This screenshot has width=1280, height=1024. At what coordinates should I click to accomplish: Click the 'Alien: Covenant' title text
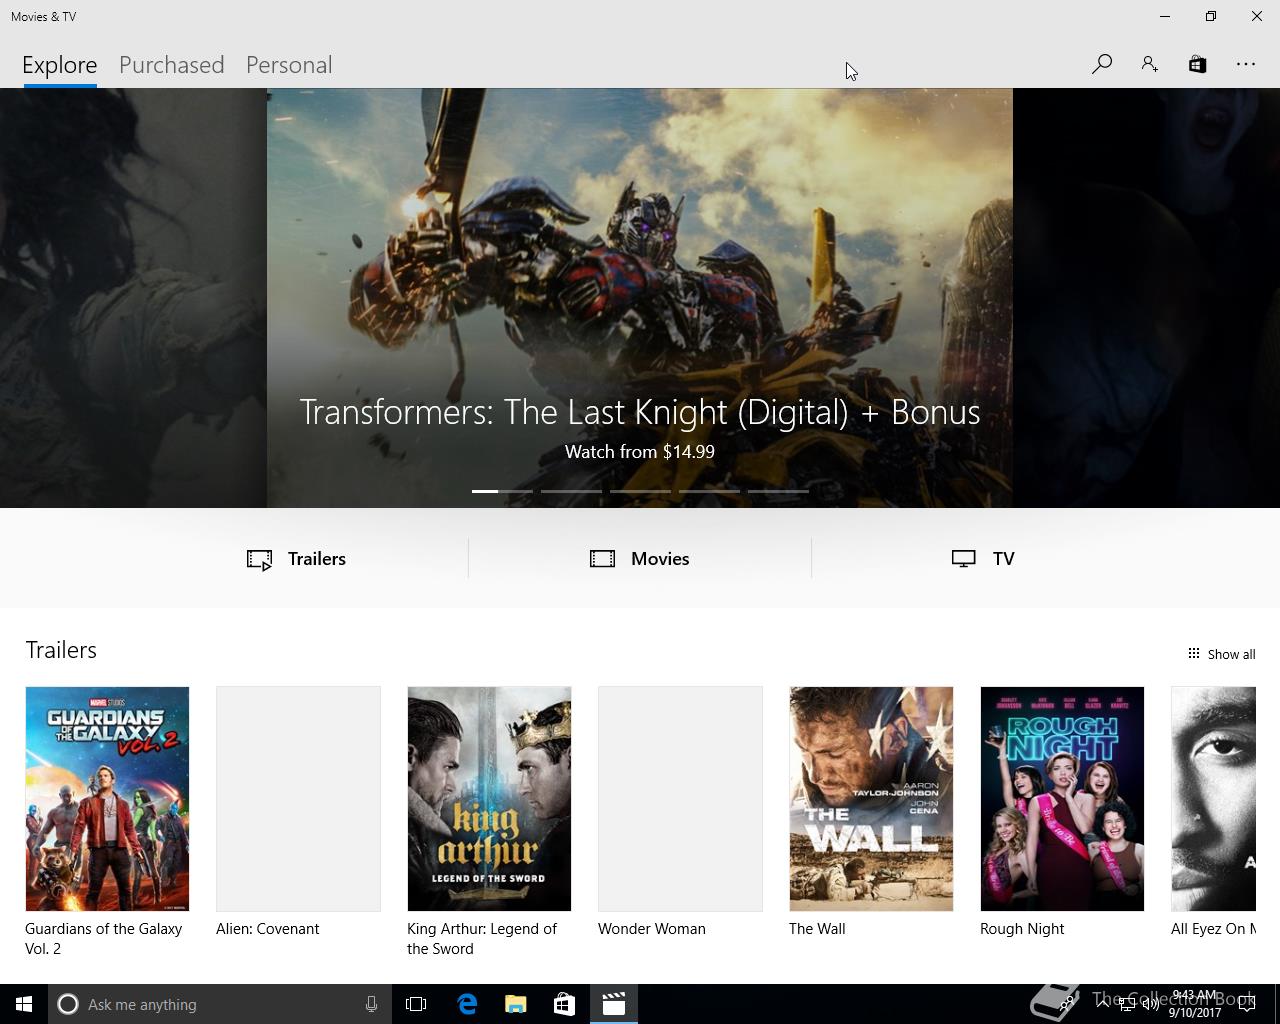268,929
